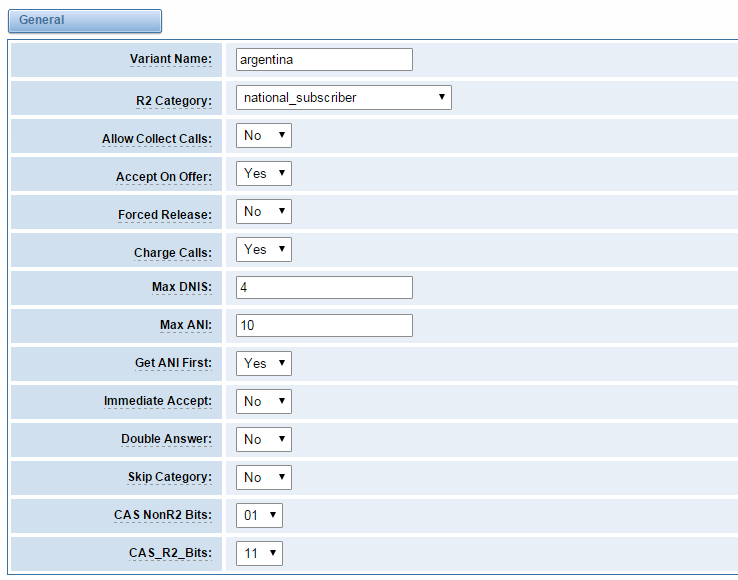
Task: Open the General section tab
Action: click(85, 21)
